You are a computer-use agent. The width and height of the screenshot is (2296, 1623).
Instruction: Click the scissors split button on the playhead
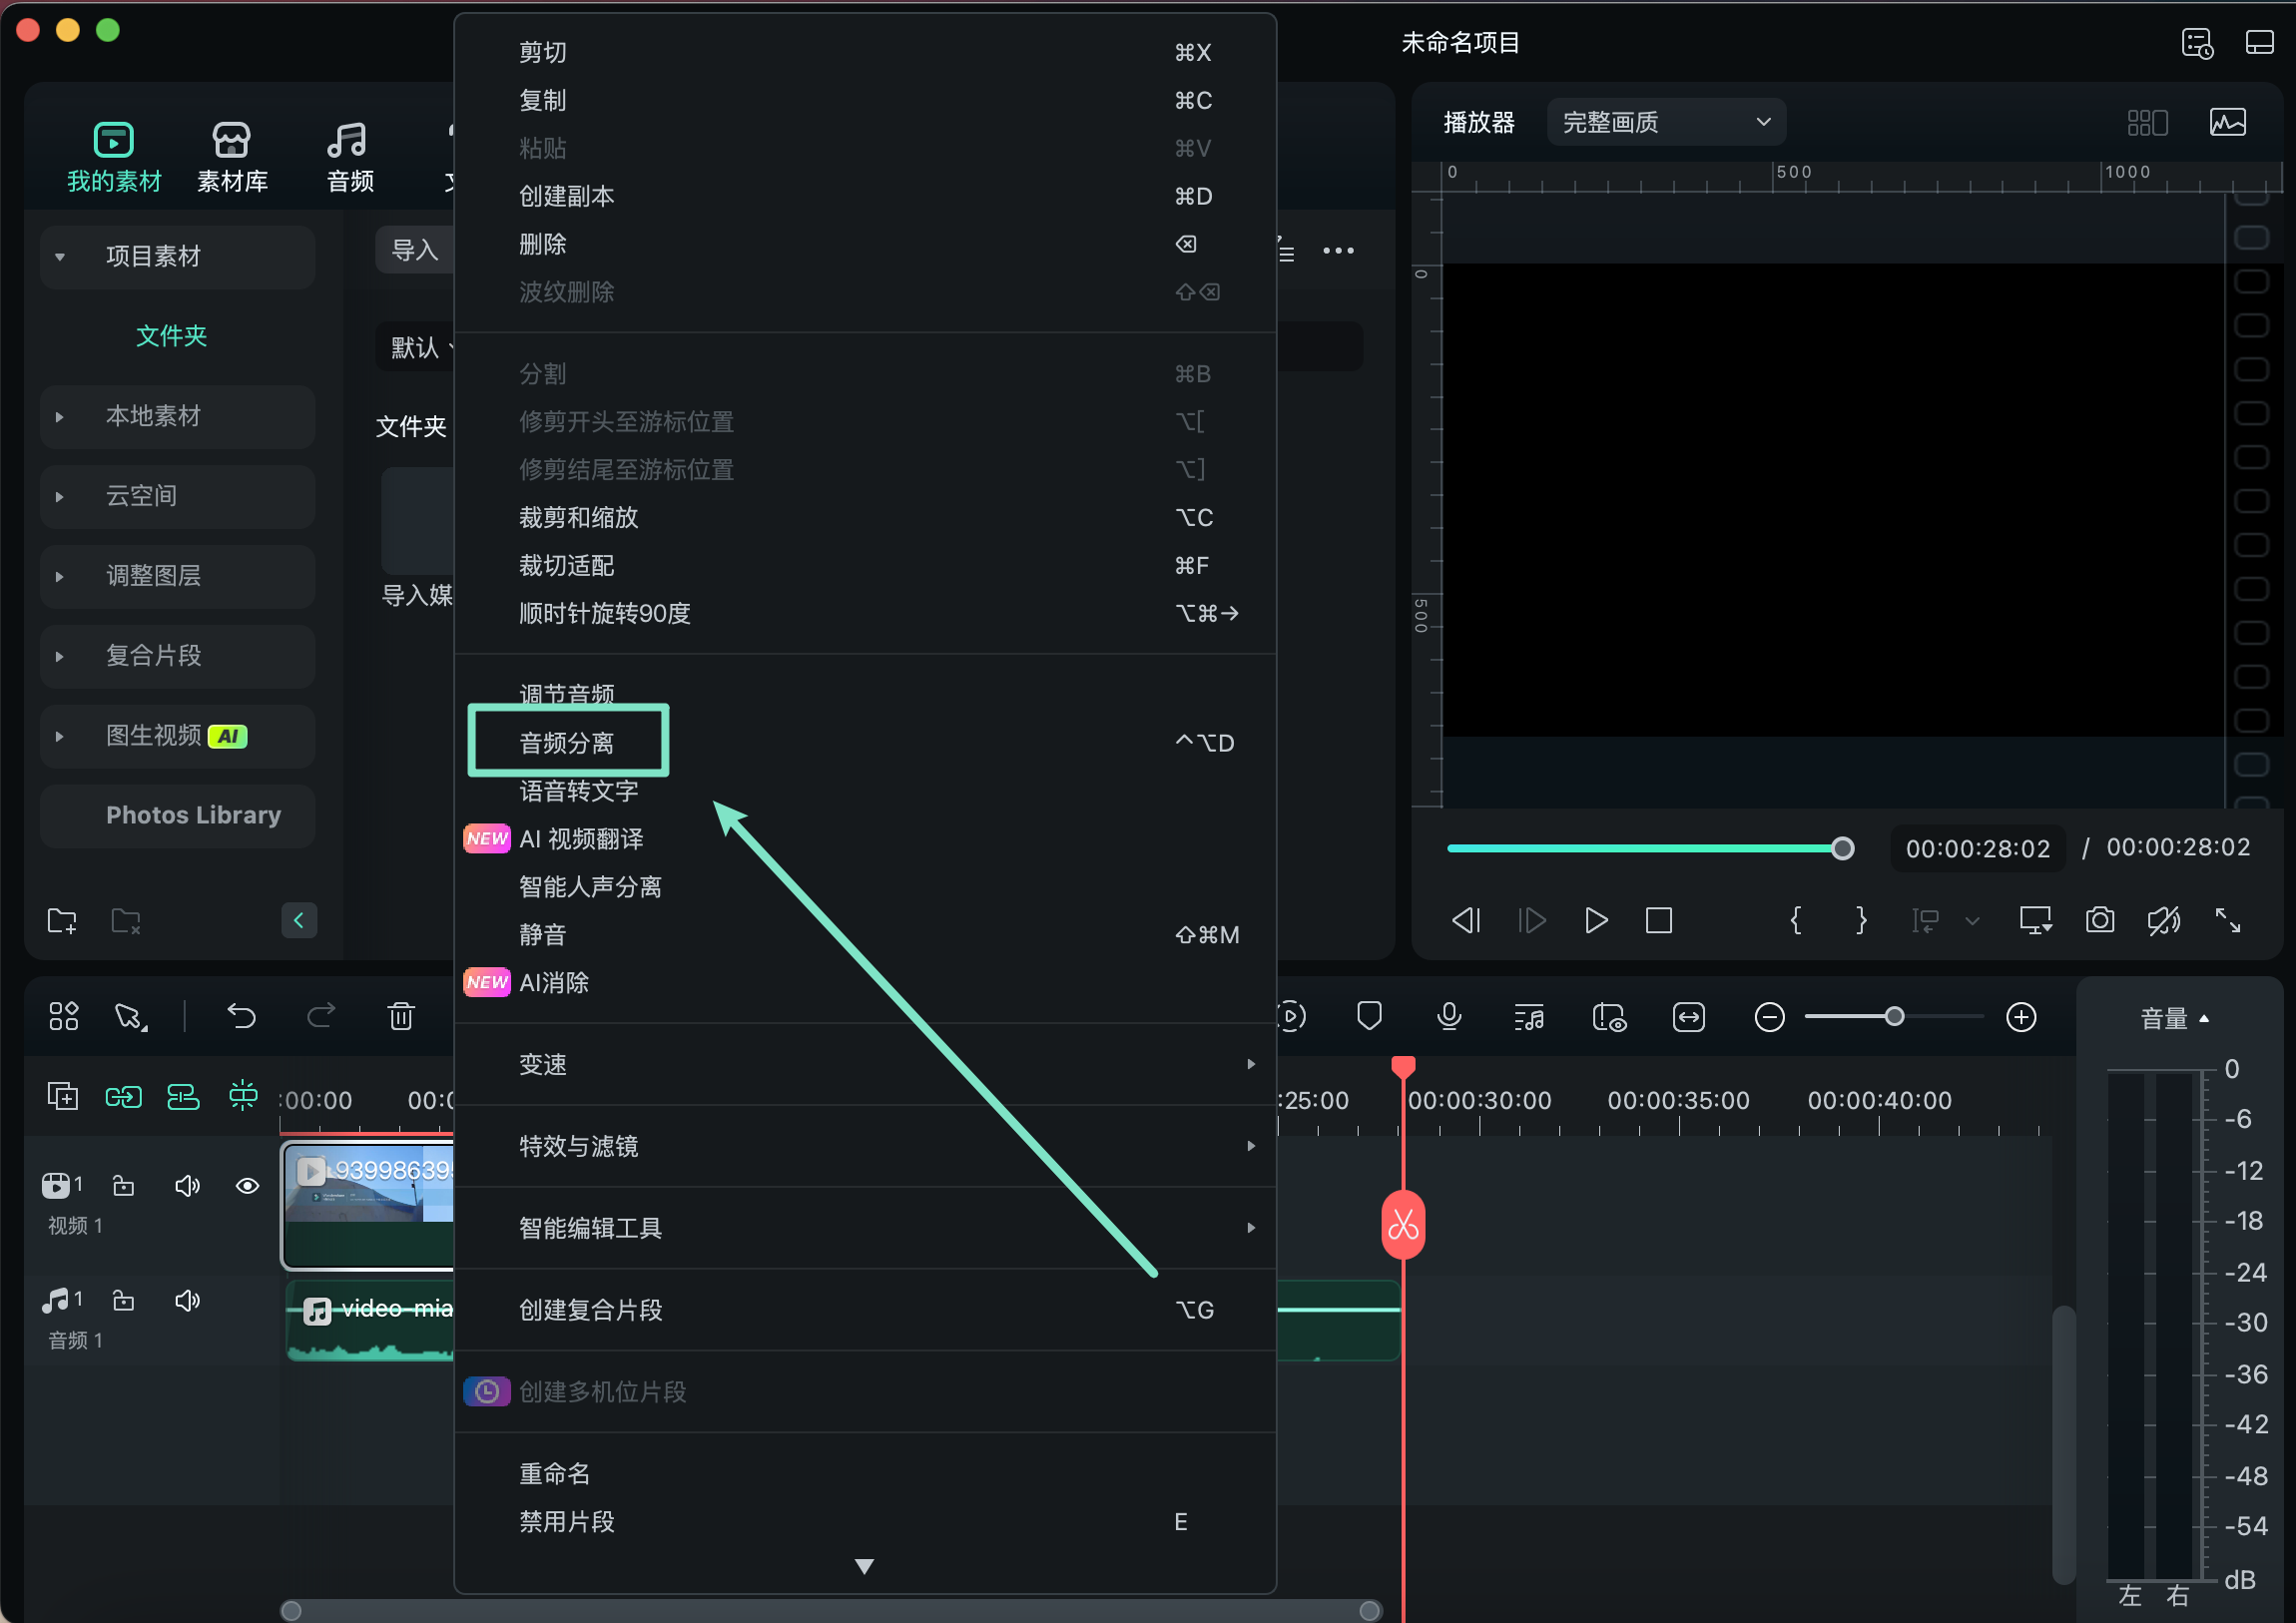pos(1403,1222)
